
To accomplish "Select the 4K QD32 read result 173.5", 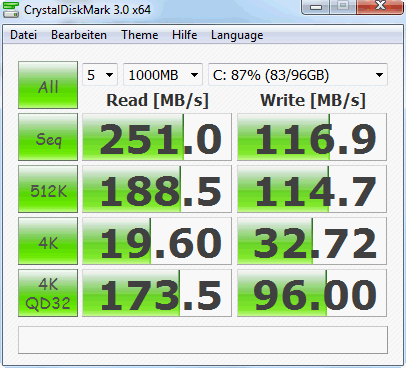I will tap(157, 293).
